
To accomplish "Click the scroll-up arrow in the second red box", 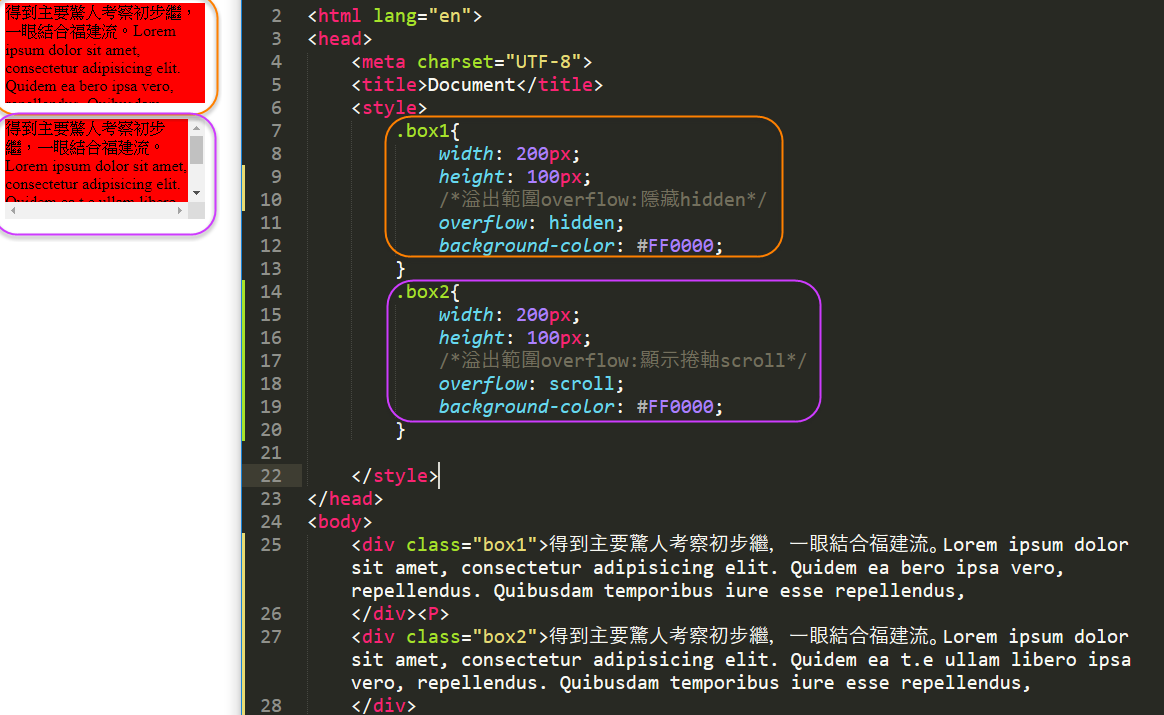I will pos(197,128).
